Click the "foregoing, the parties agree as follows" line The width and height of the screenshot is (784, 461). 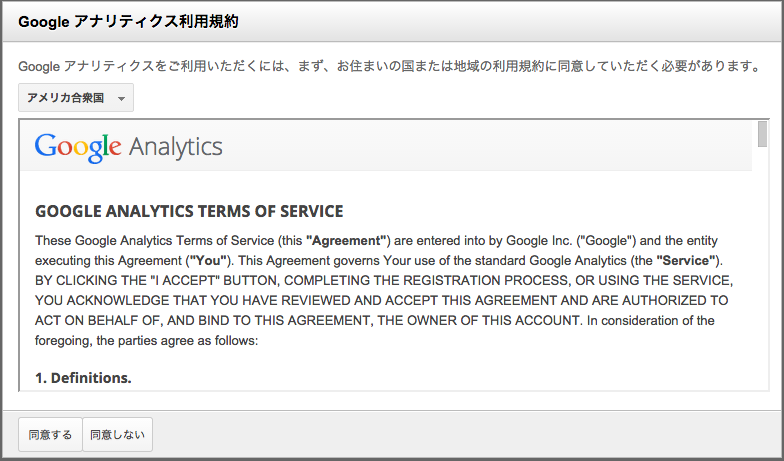(x=146, y=341)
